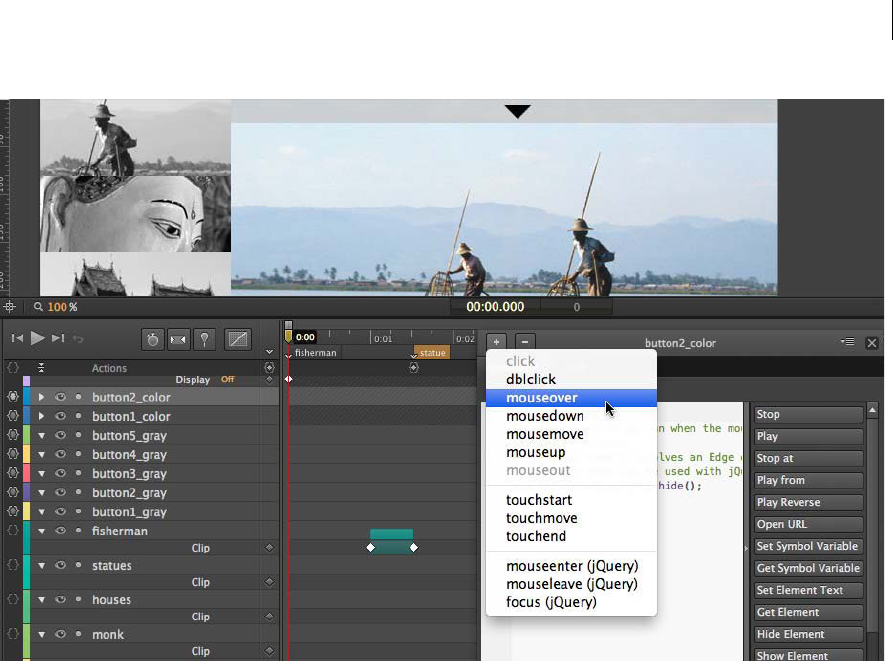Choose mouseenter (jQuery) from event list
The width and height of the screenshot is (893, 661).
[x=571, y=566]
